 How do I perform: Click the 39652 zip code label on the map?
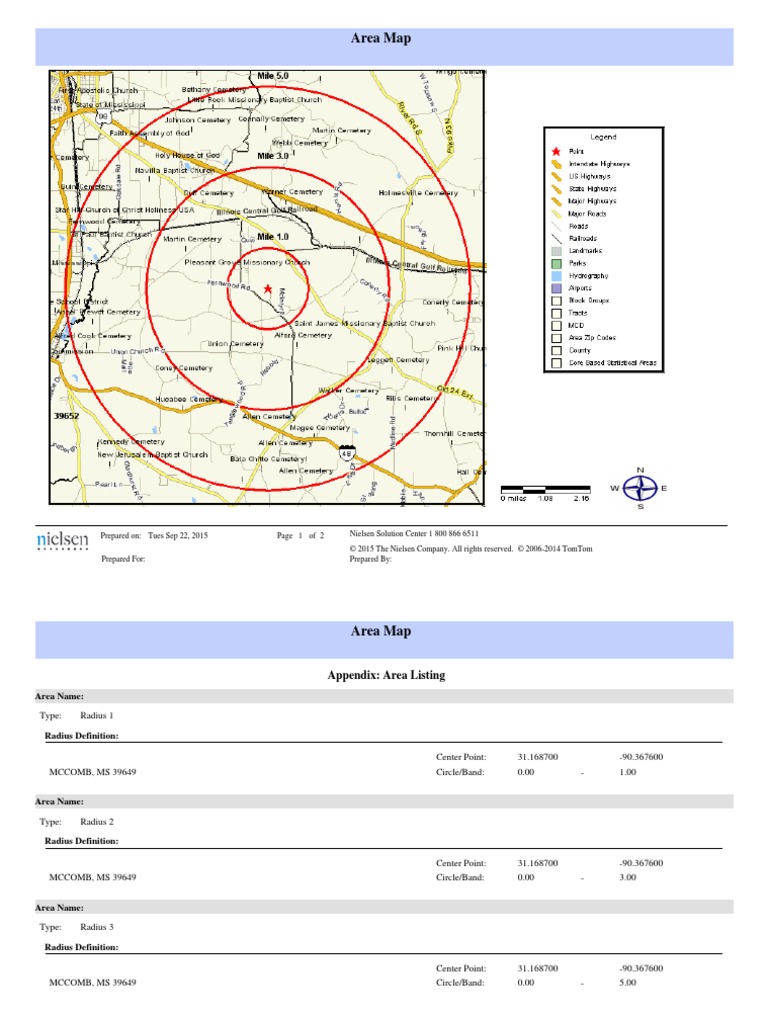(x=66, y=416)
